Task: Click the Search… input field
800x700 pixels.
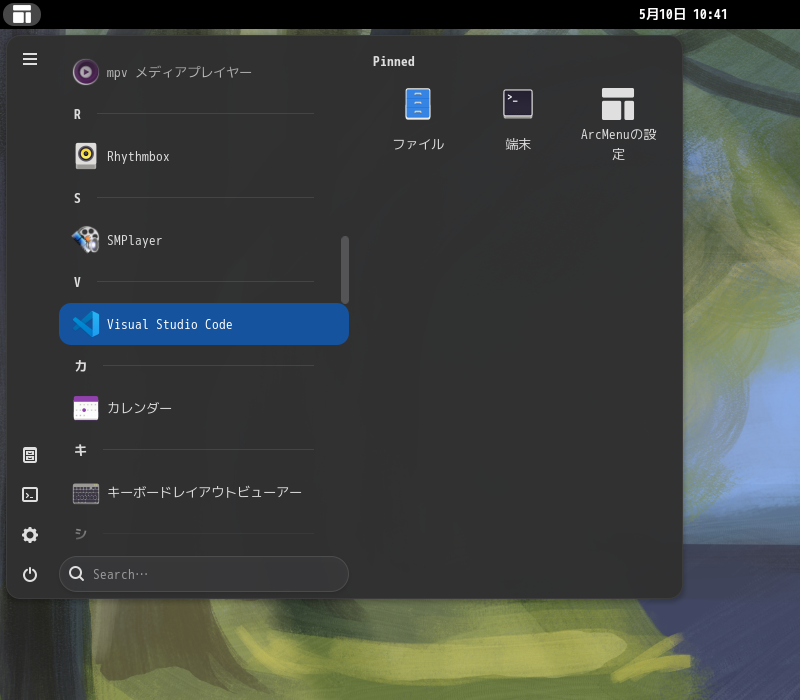Action: click(x=204, y=574)
